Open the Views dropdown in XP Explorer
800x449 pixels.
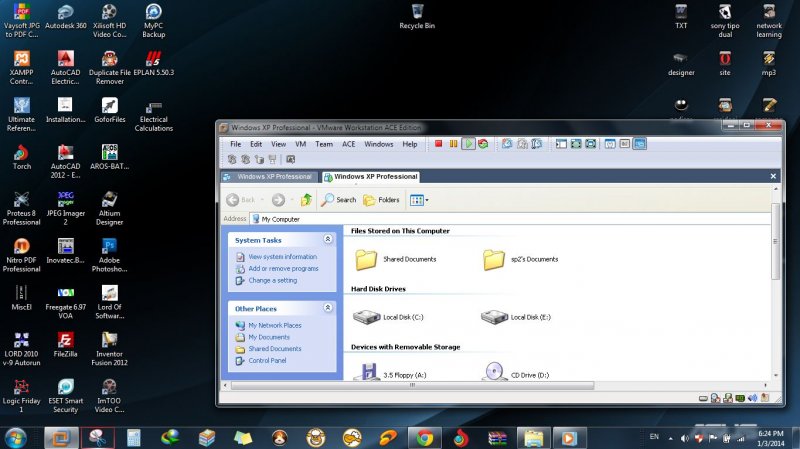(x=419, y=200)
